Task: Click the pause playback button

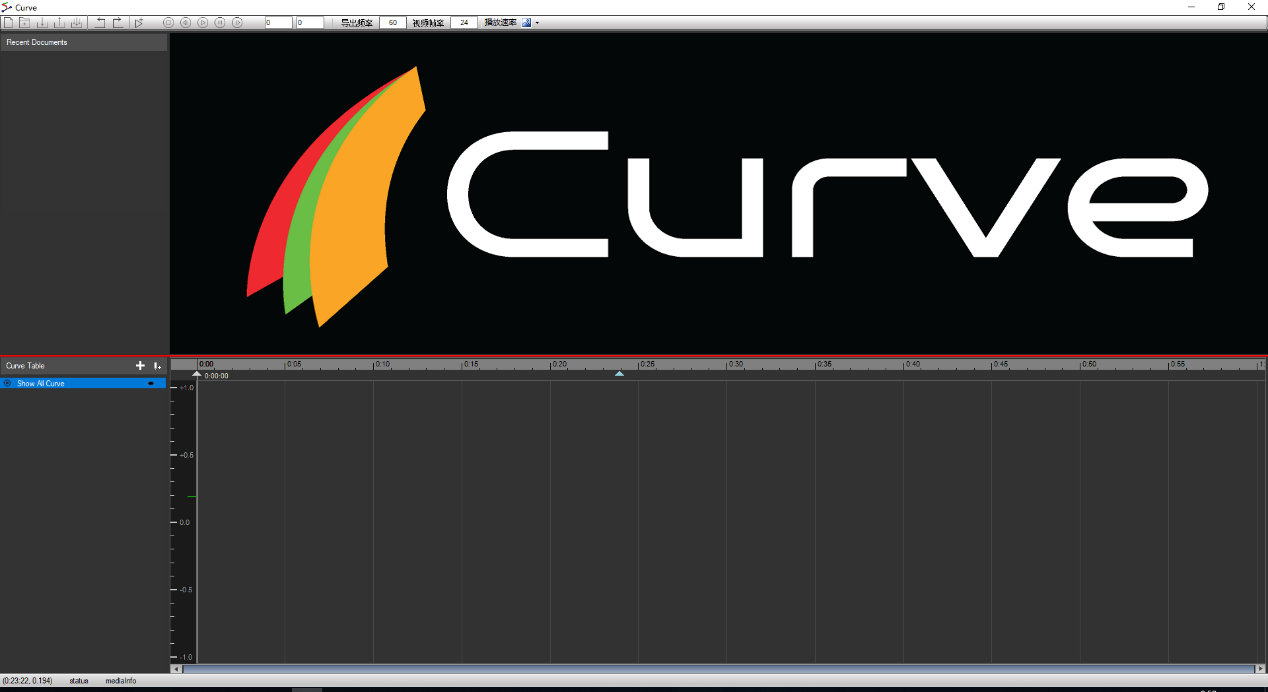Action: (220, 22)
